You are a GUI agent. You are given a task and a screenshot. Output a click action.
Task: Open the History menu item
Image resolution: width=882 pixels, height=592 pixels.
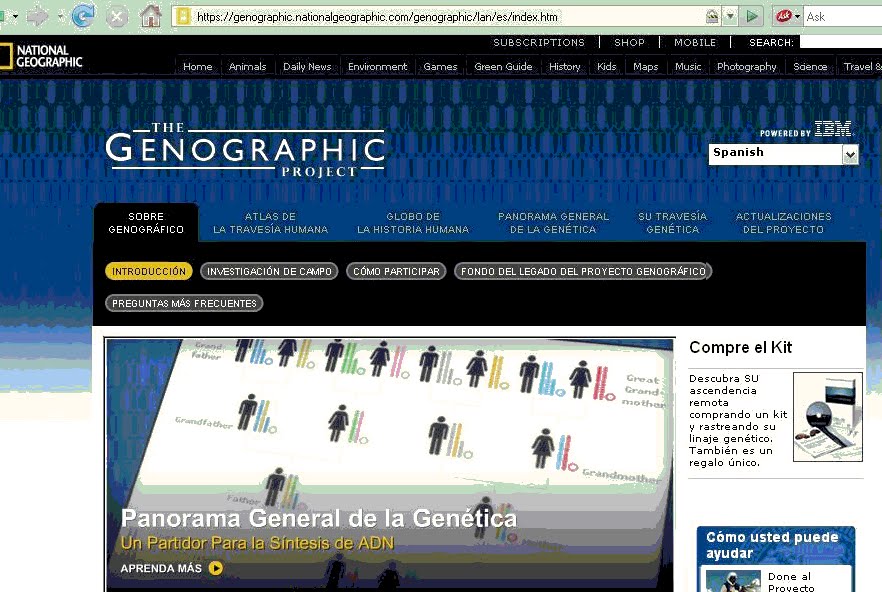pyautogui.click(x=565, y=66)
